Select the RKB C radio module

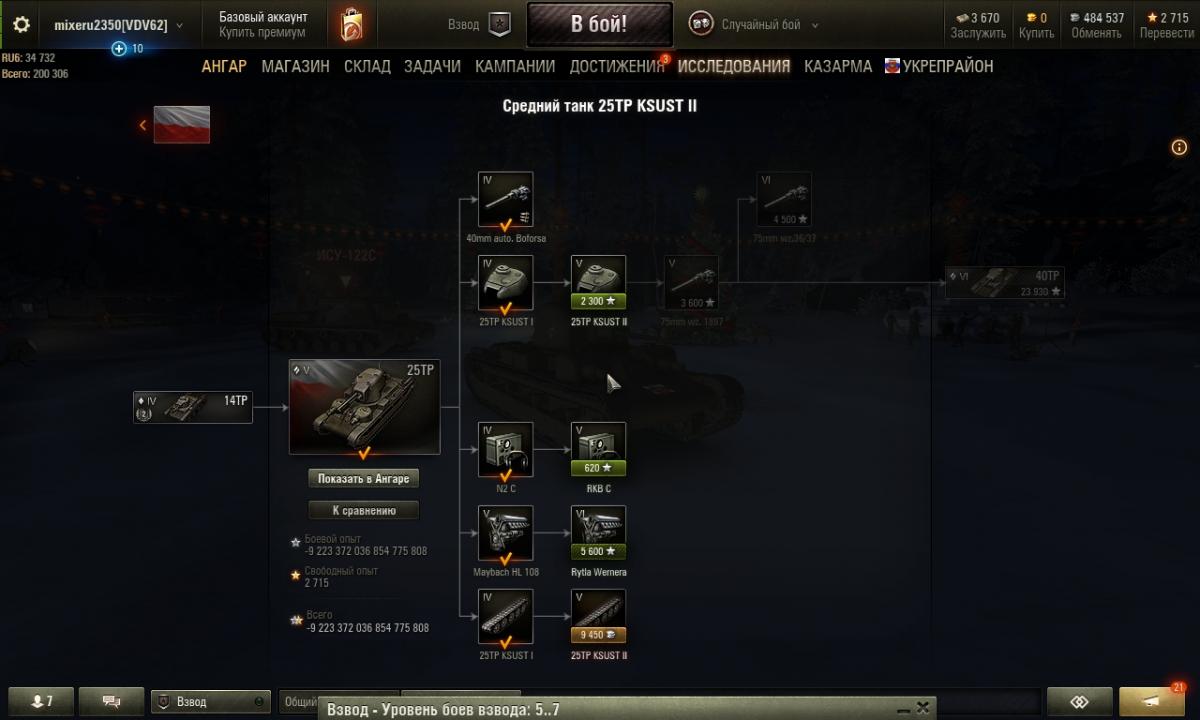598,450
